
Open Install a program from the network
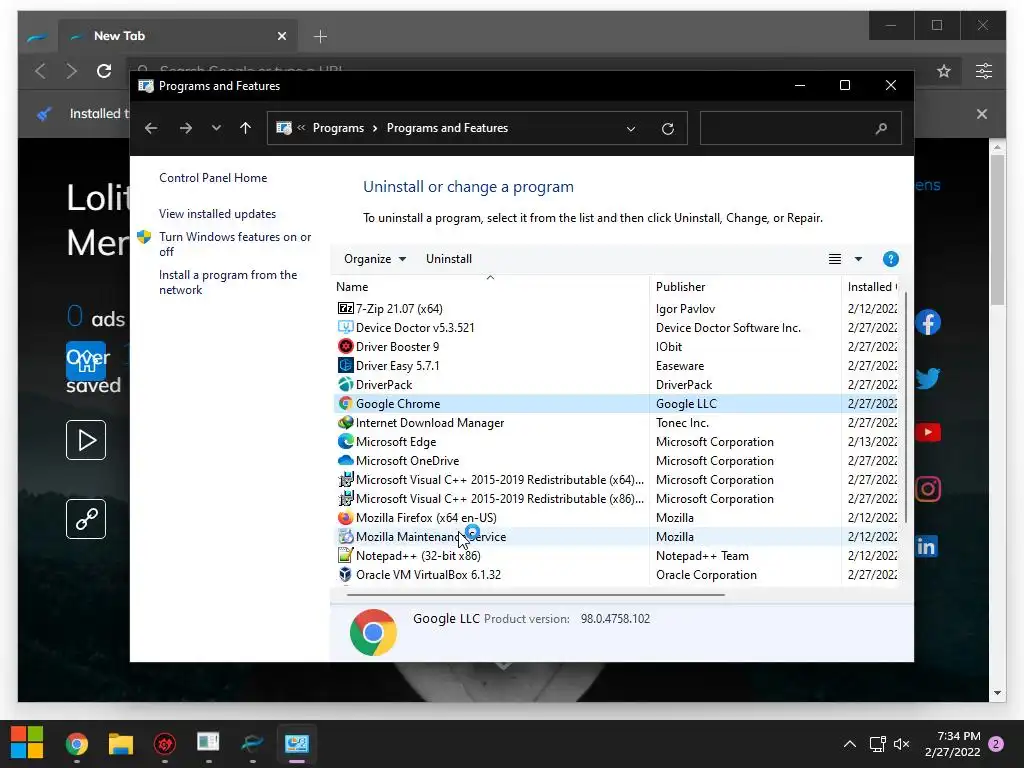coord(228,282)
